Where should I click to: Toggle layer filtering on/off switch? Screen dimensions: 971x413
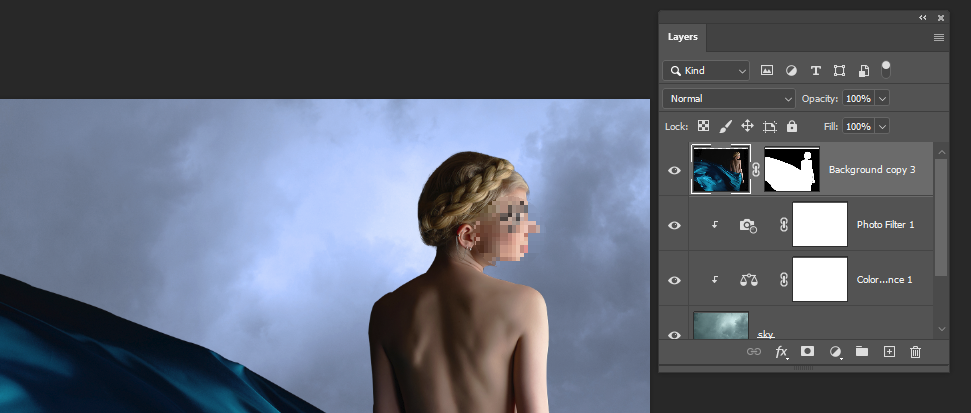tap(886, 69)
